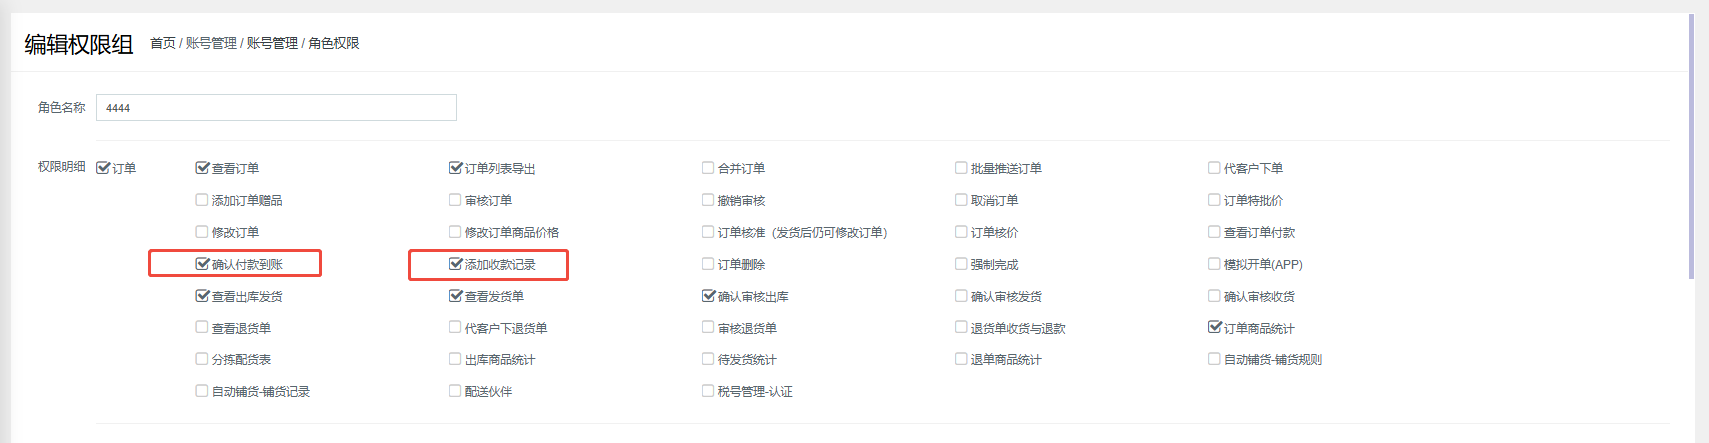Viewport: 1709px width, 443px height.
Task: Check the 修改订单 checkbox
Action: (202, 232)
